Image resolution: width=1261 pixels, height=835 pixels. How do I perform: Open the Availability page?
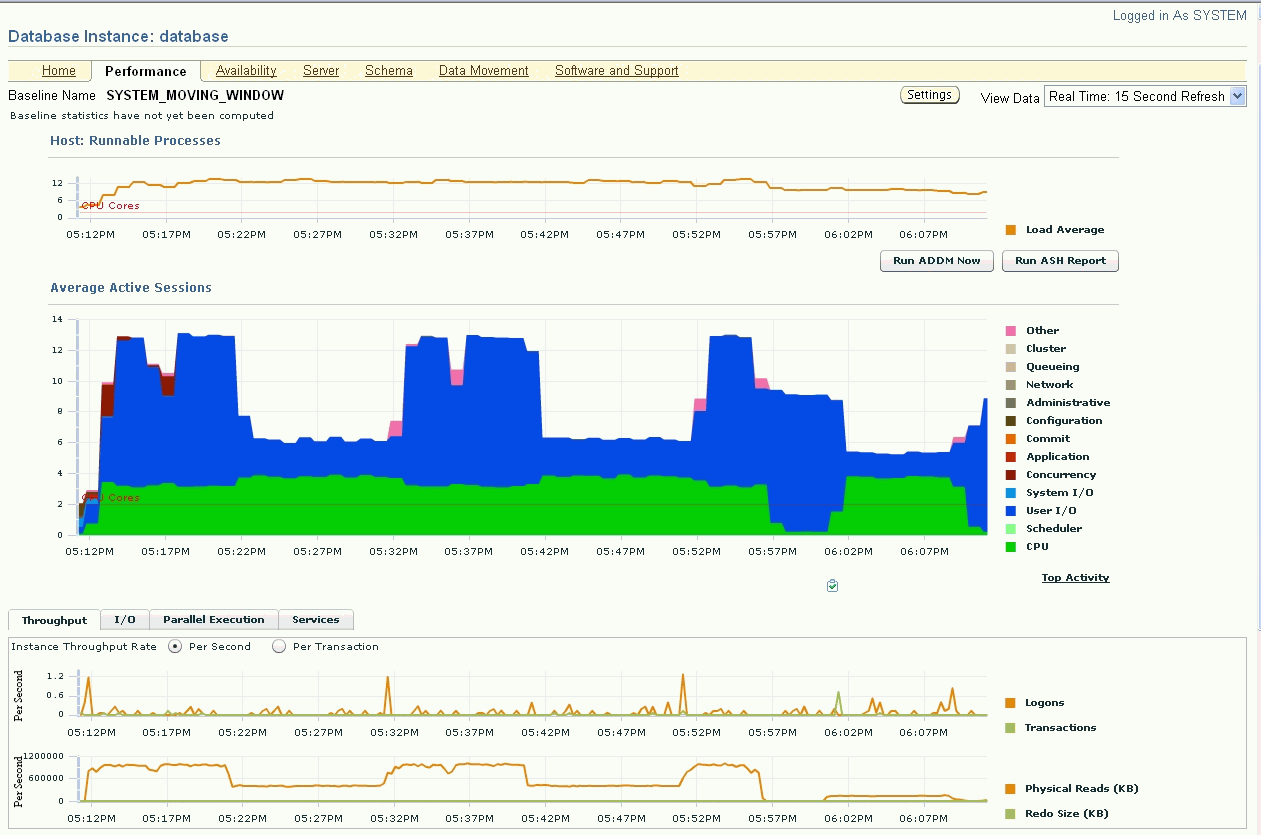point(245,70)
